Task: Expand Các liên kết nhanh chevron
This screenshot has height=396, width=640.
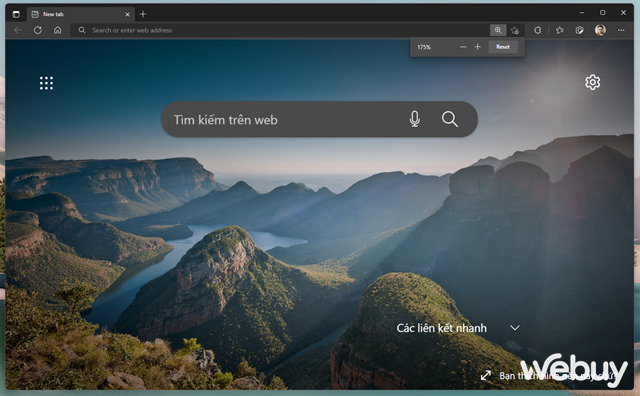Action: point(515,328)
